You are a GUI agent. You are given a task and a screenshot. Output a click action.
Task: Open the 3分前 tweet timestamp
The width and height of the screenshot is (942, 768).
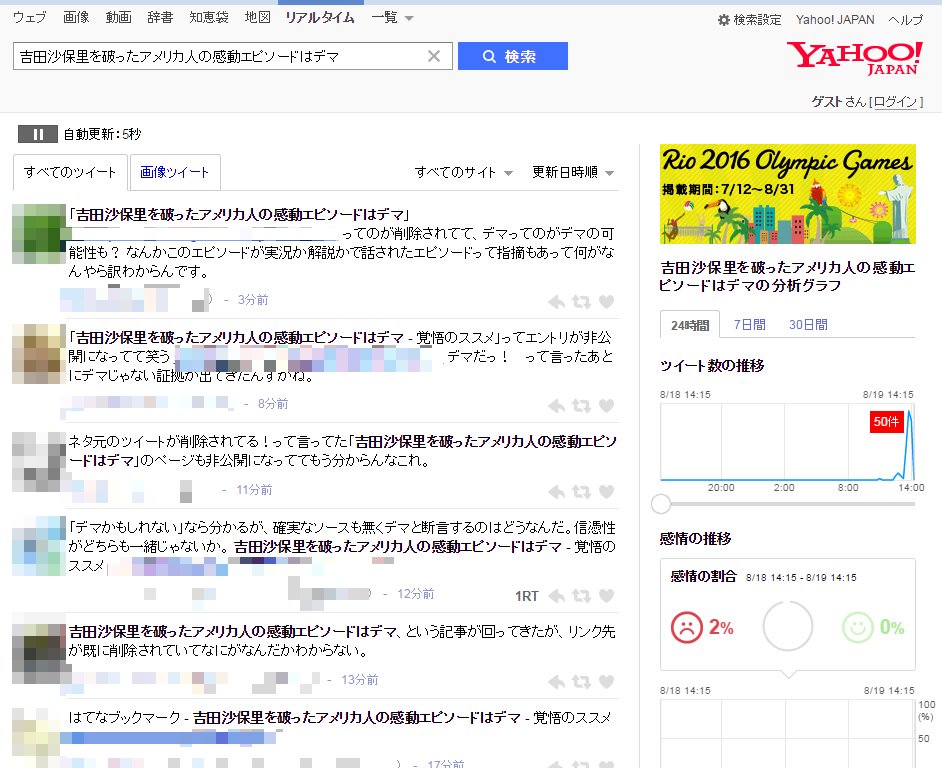253,299
